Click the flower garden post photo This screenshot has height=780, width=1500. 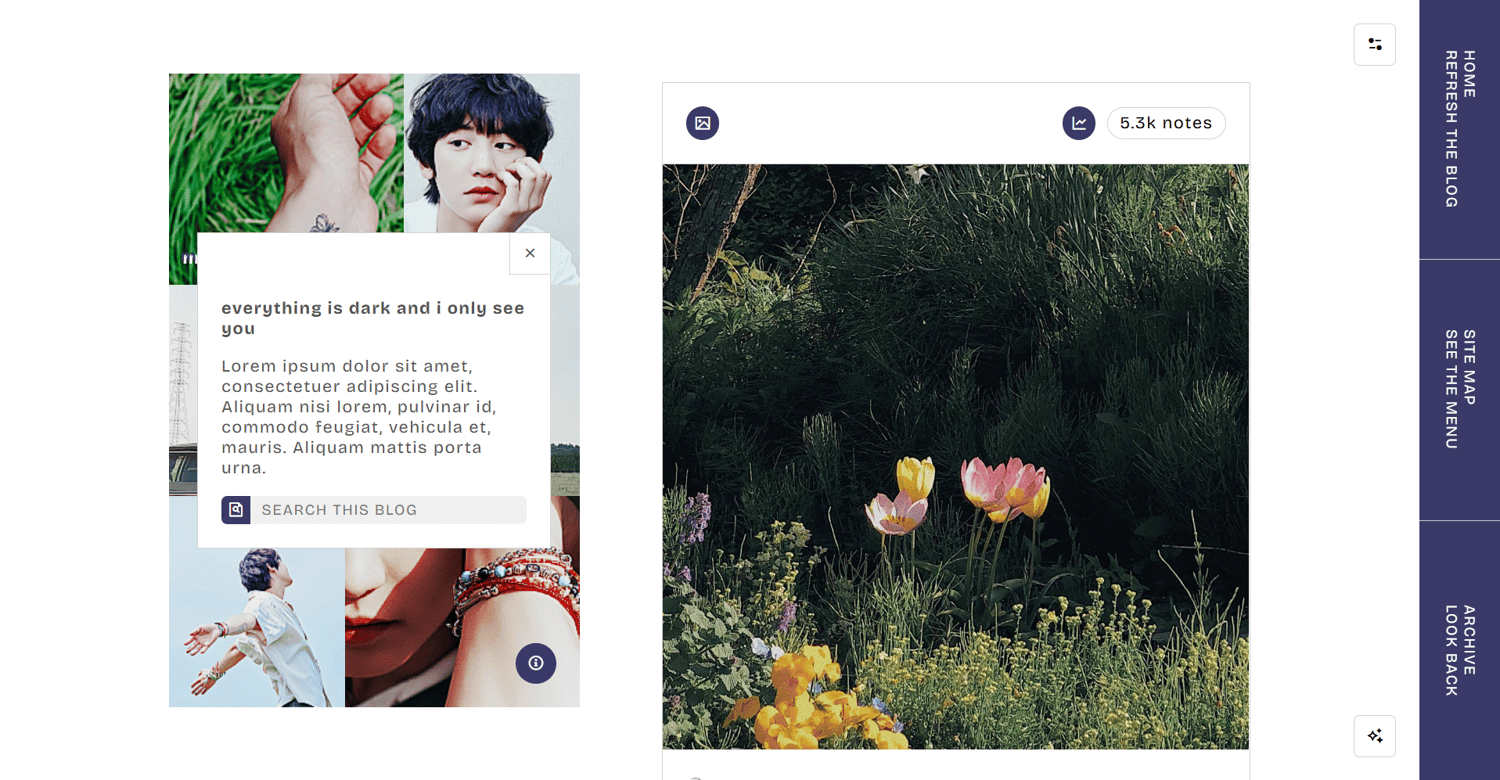[x=956, y=456]
